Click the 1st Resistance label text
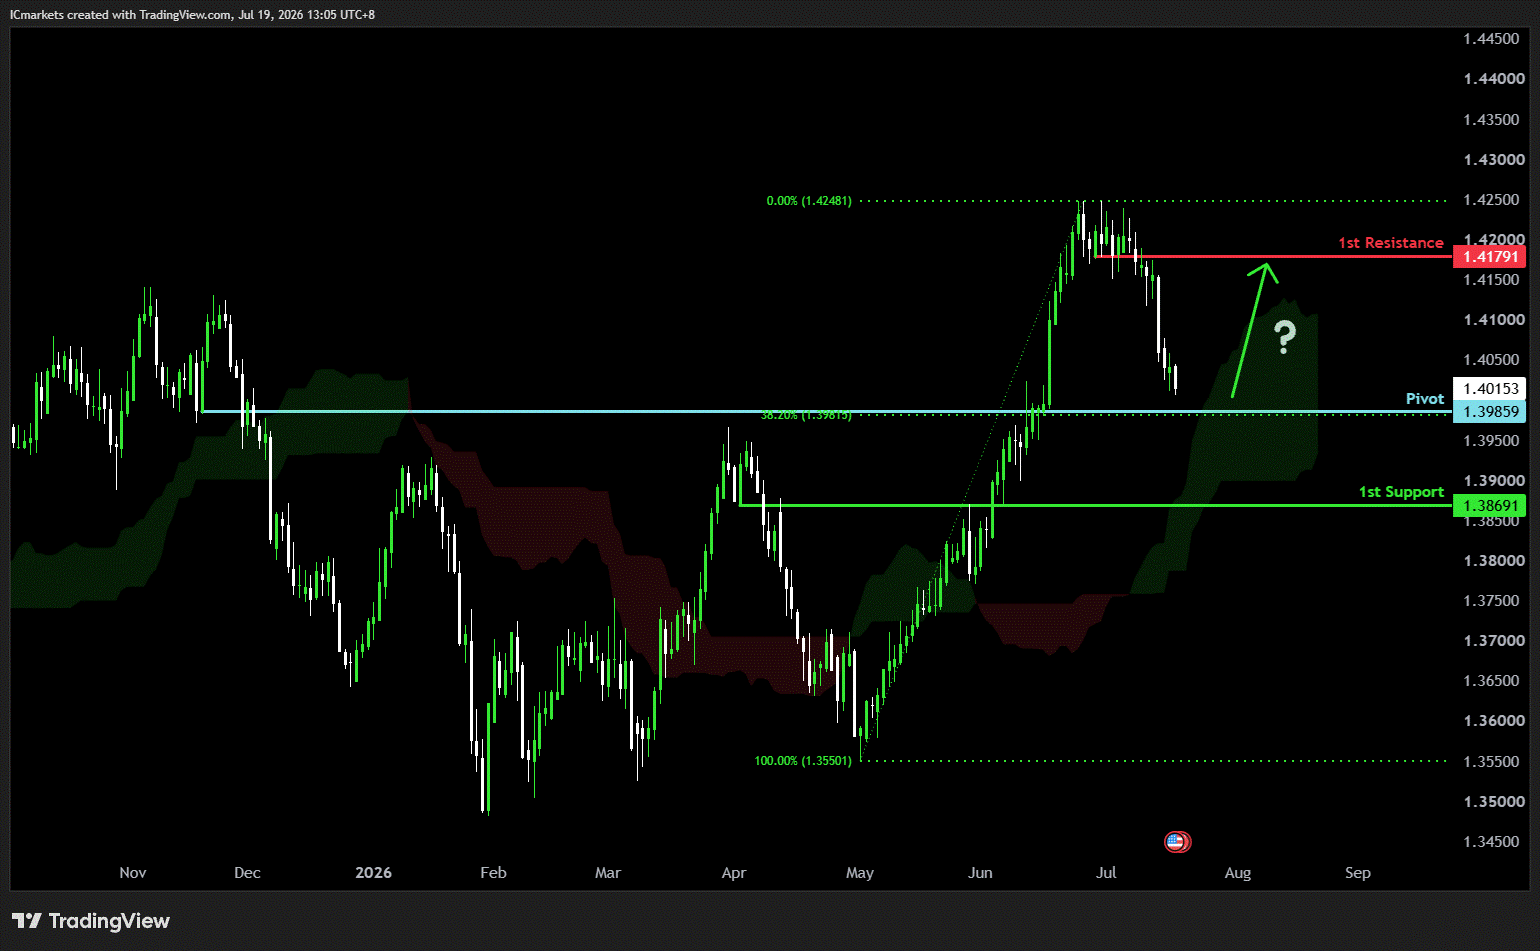Image resolution: width=1540 pixels, height=951 pixels. coord(1391,243)
